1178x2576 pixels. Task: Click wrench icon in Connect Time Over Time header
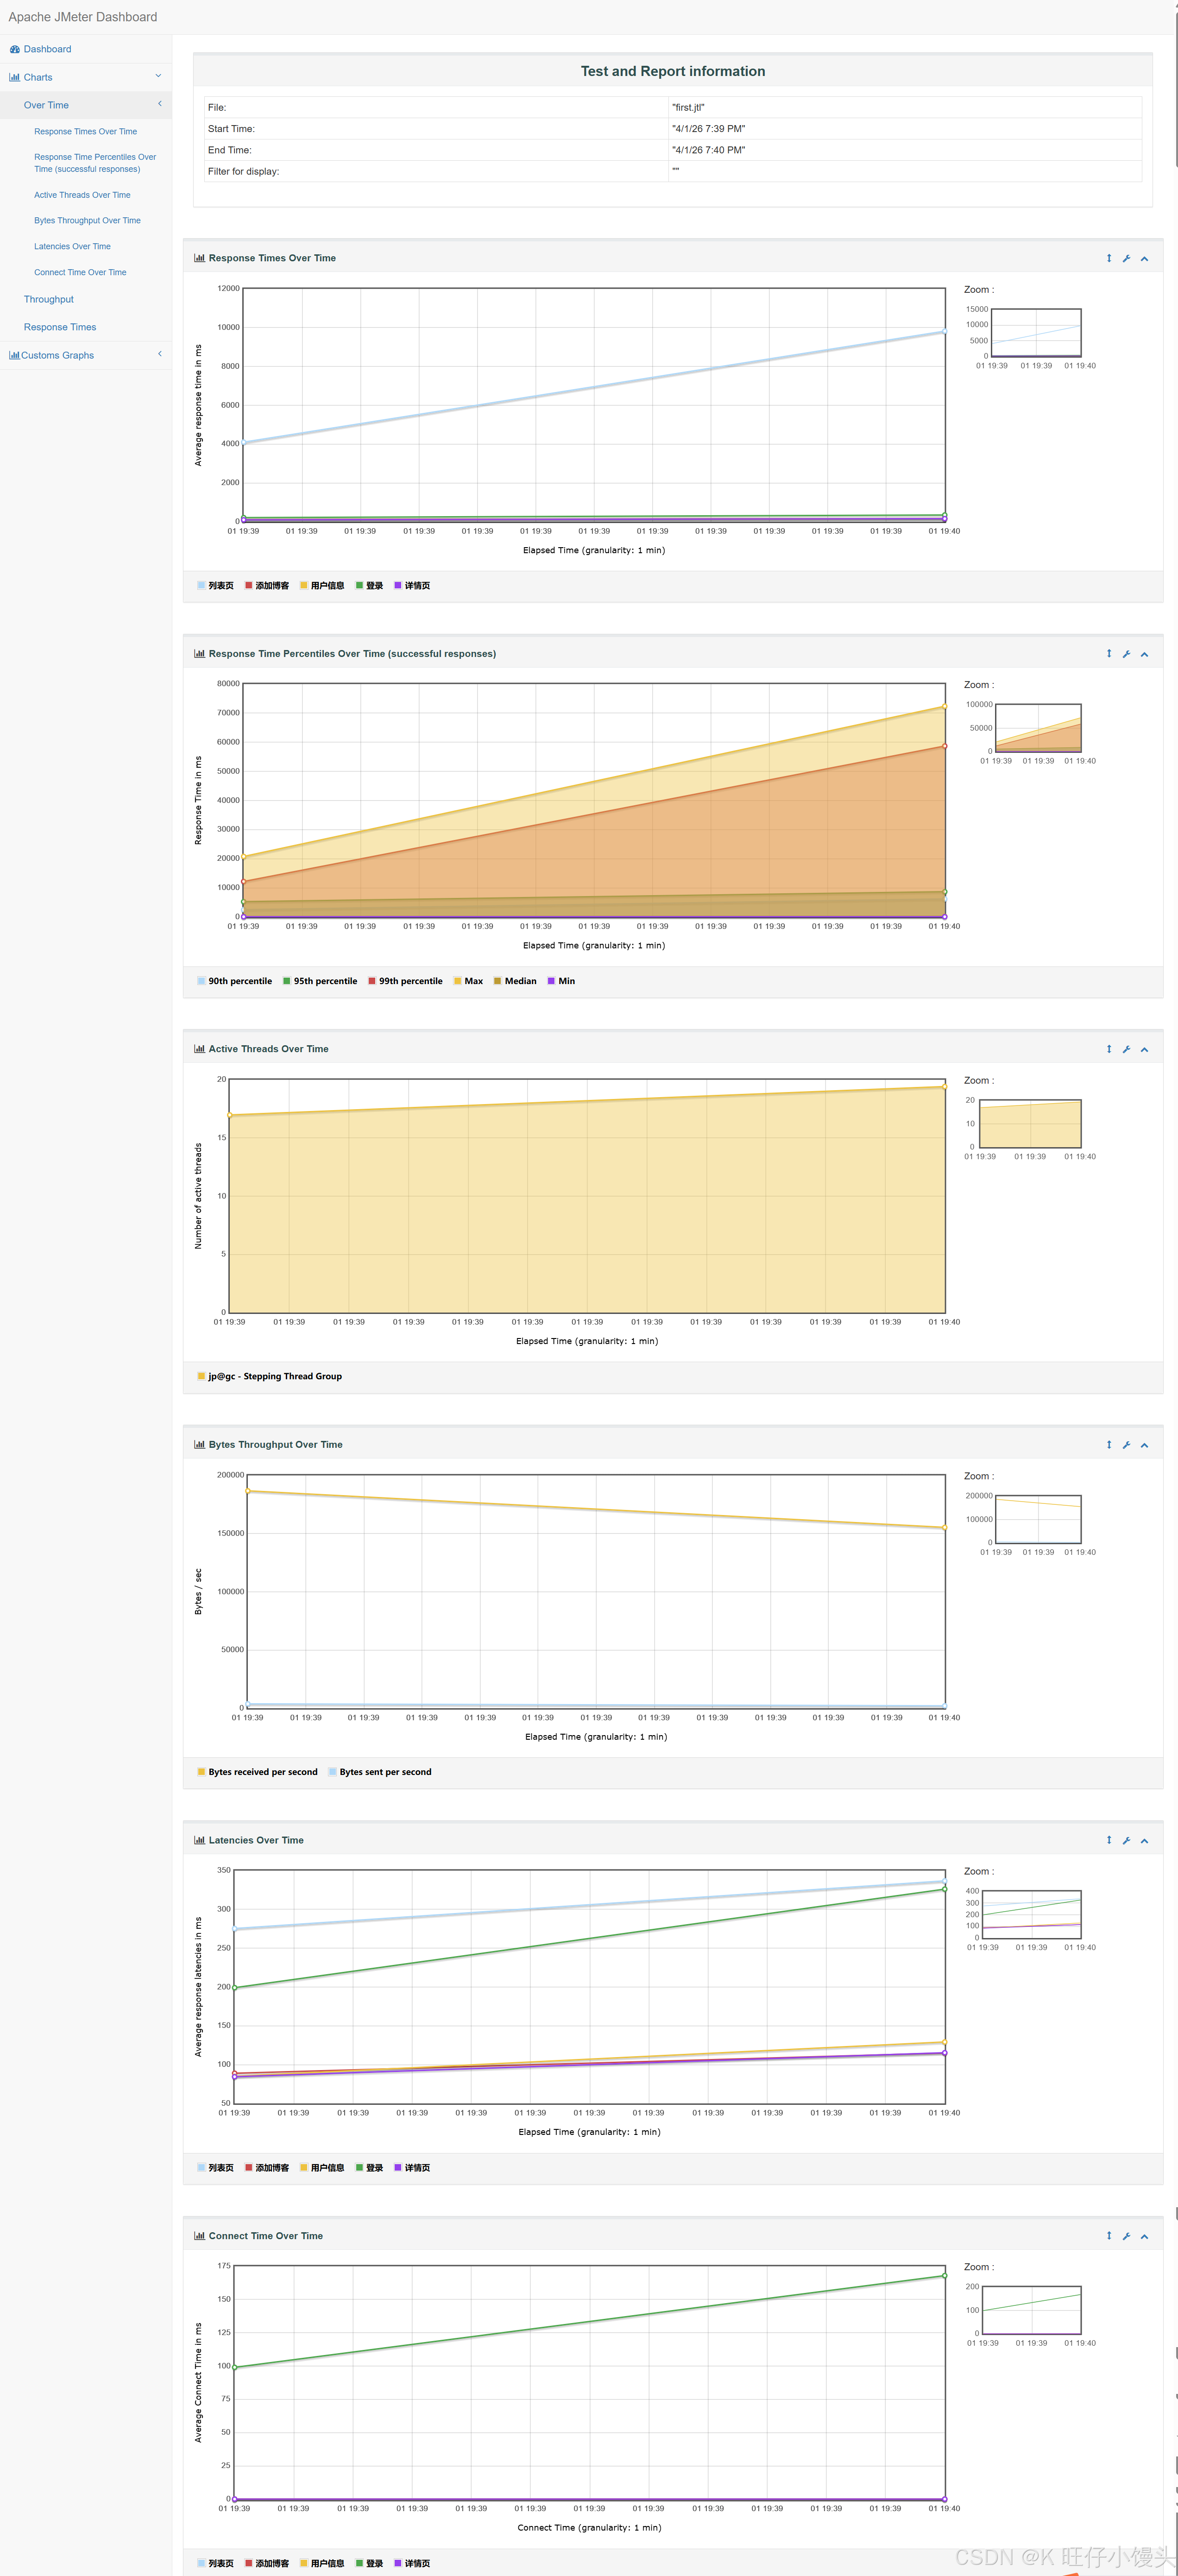click(1126, 2236)
